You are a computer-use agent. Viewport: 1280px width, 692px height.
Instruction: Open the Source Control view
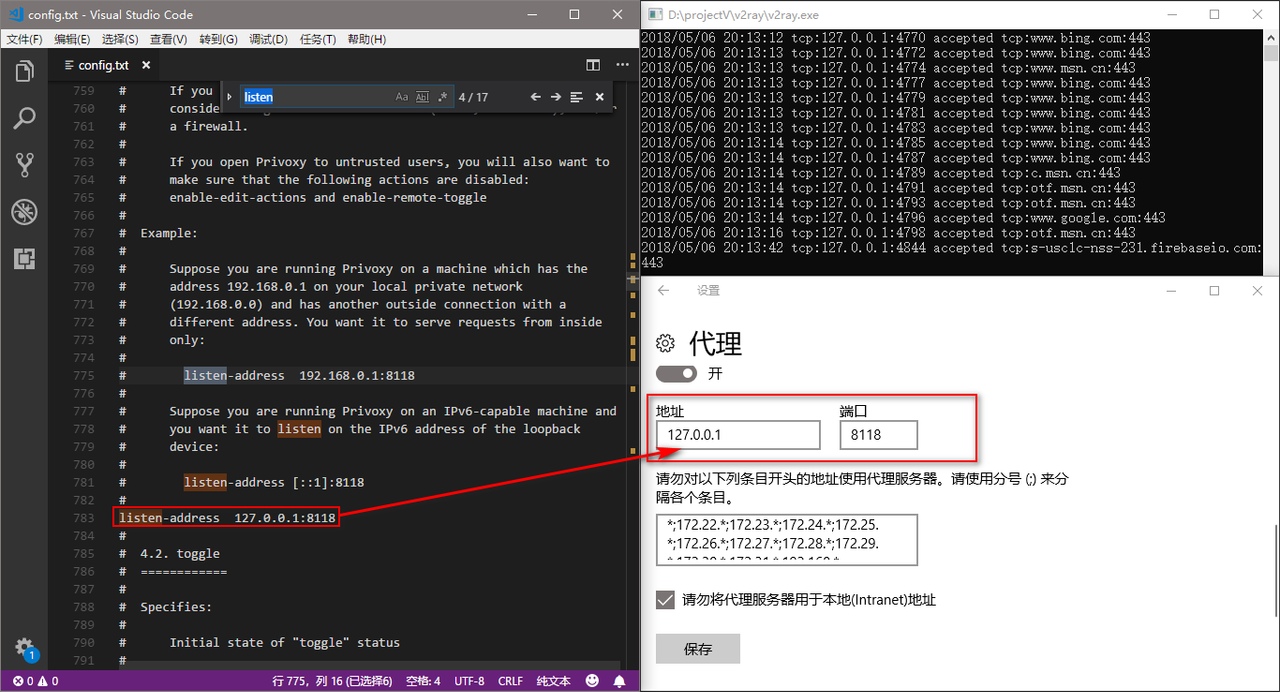pyautogui.click(x=24, y=165)
